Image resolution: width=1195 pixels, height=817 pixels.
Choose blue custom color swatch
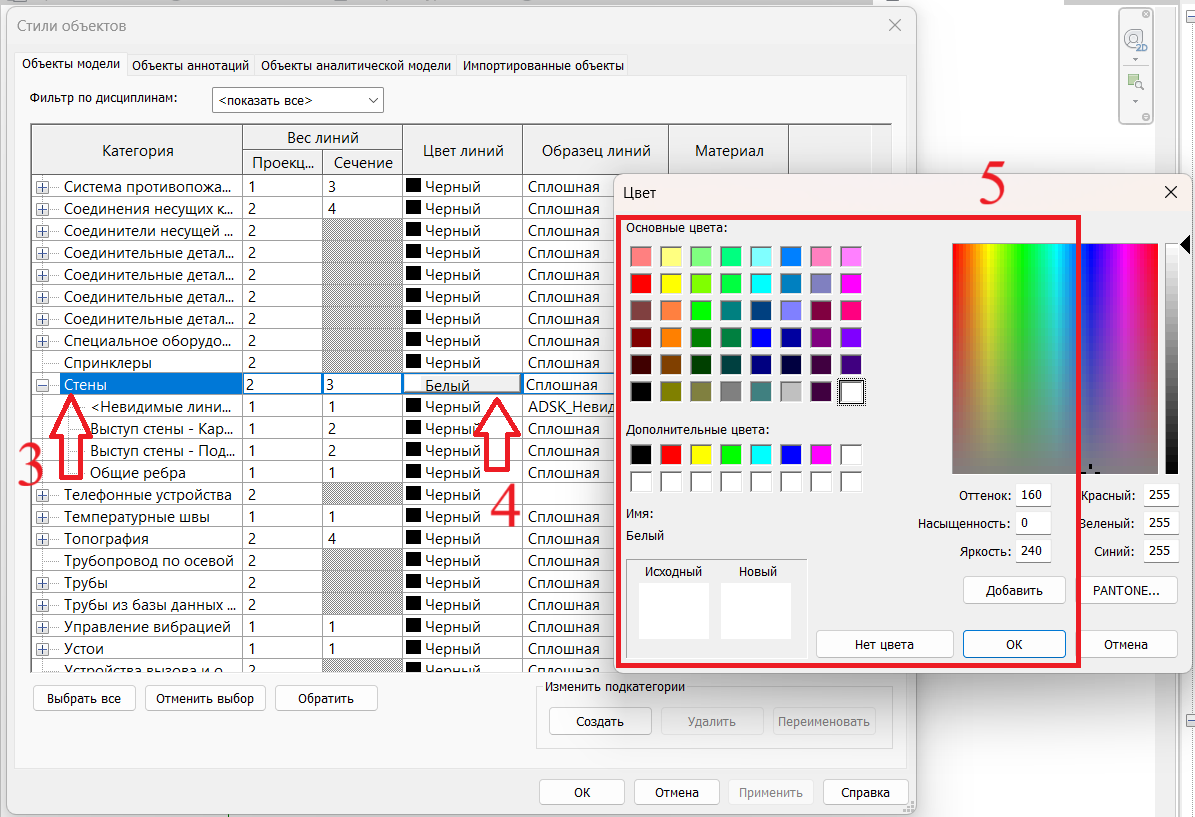[x=791, y=455]
